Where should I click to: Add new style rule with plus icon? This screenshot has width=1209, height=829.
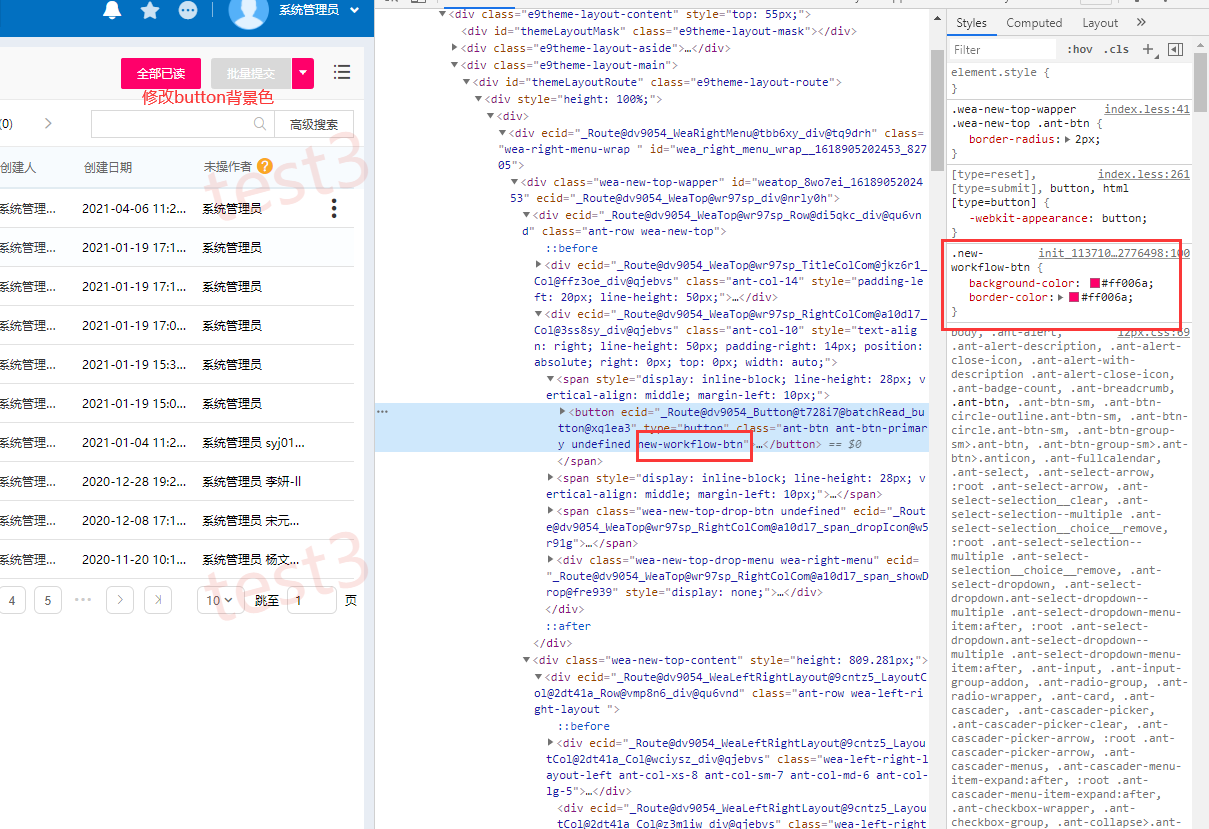pyautogui.click(x=1148, y=49)
